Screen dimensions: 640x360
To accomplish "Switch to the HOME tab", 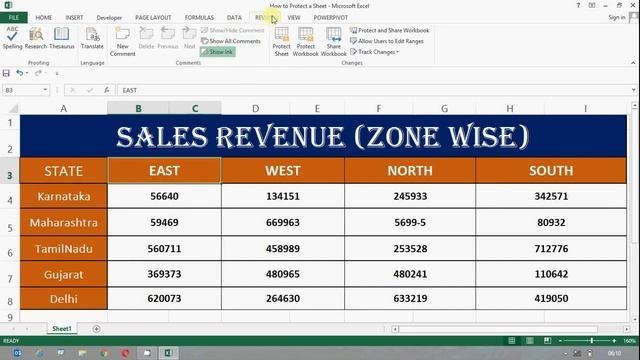I will [44, 18].
